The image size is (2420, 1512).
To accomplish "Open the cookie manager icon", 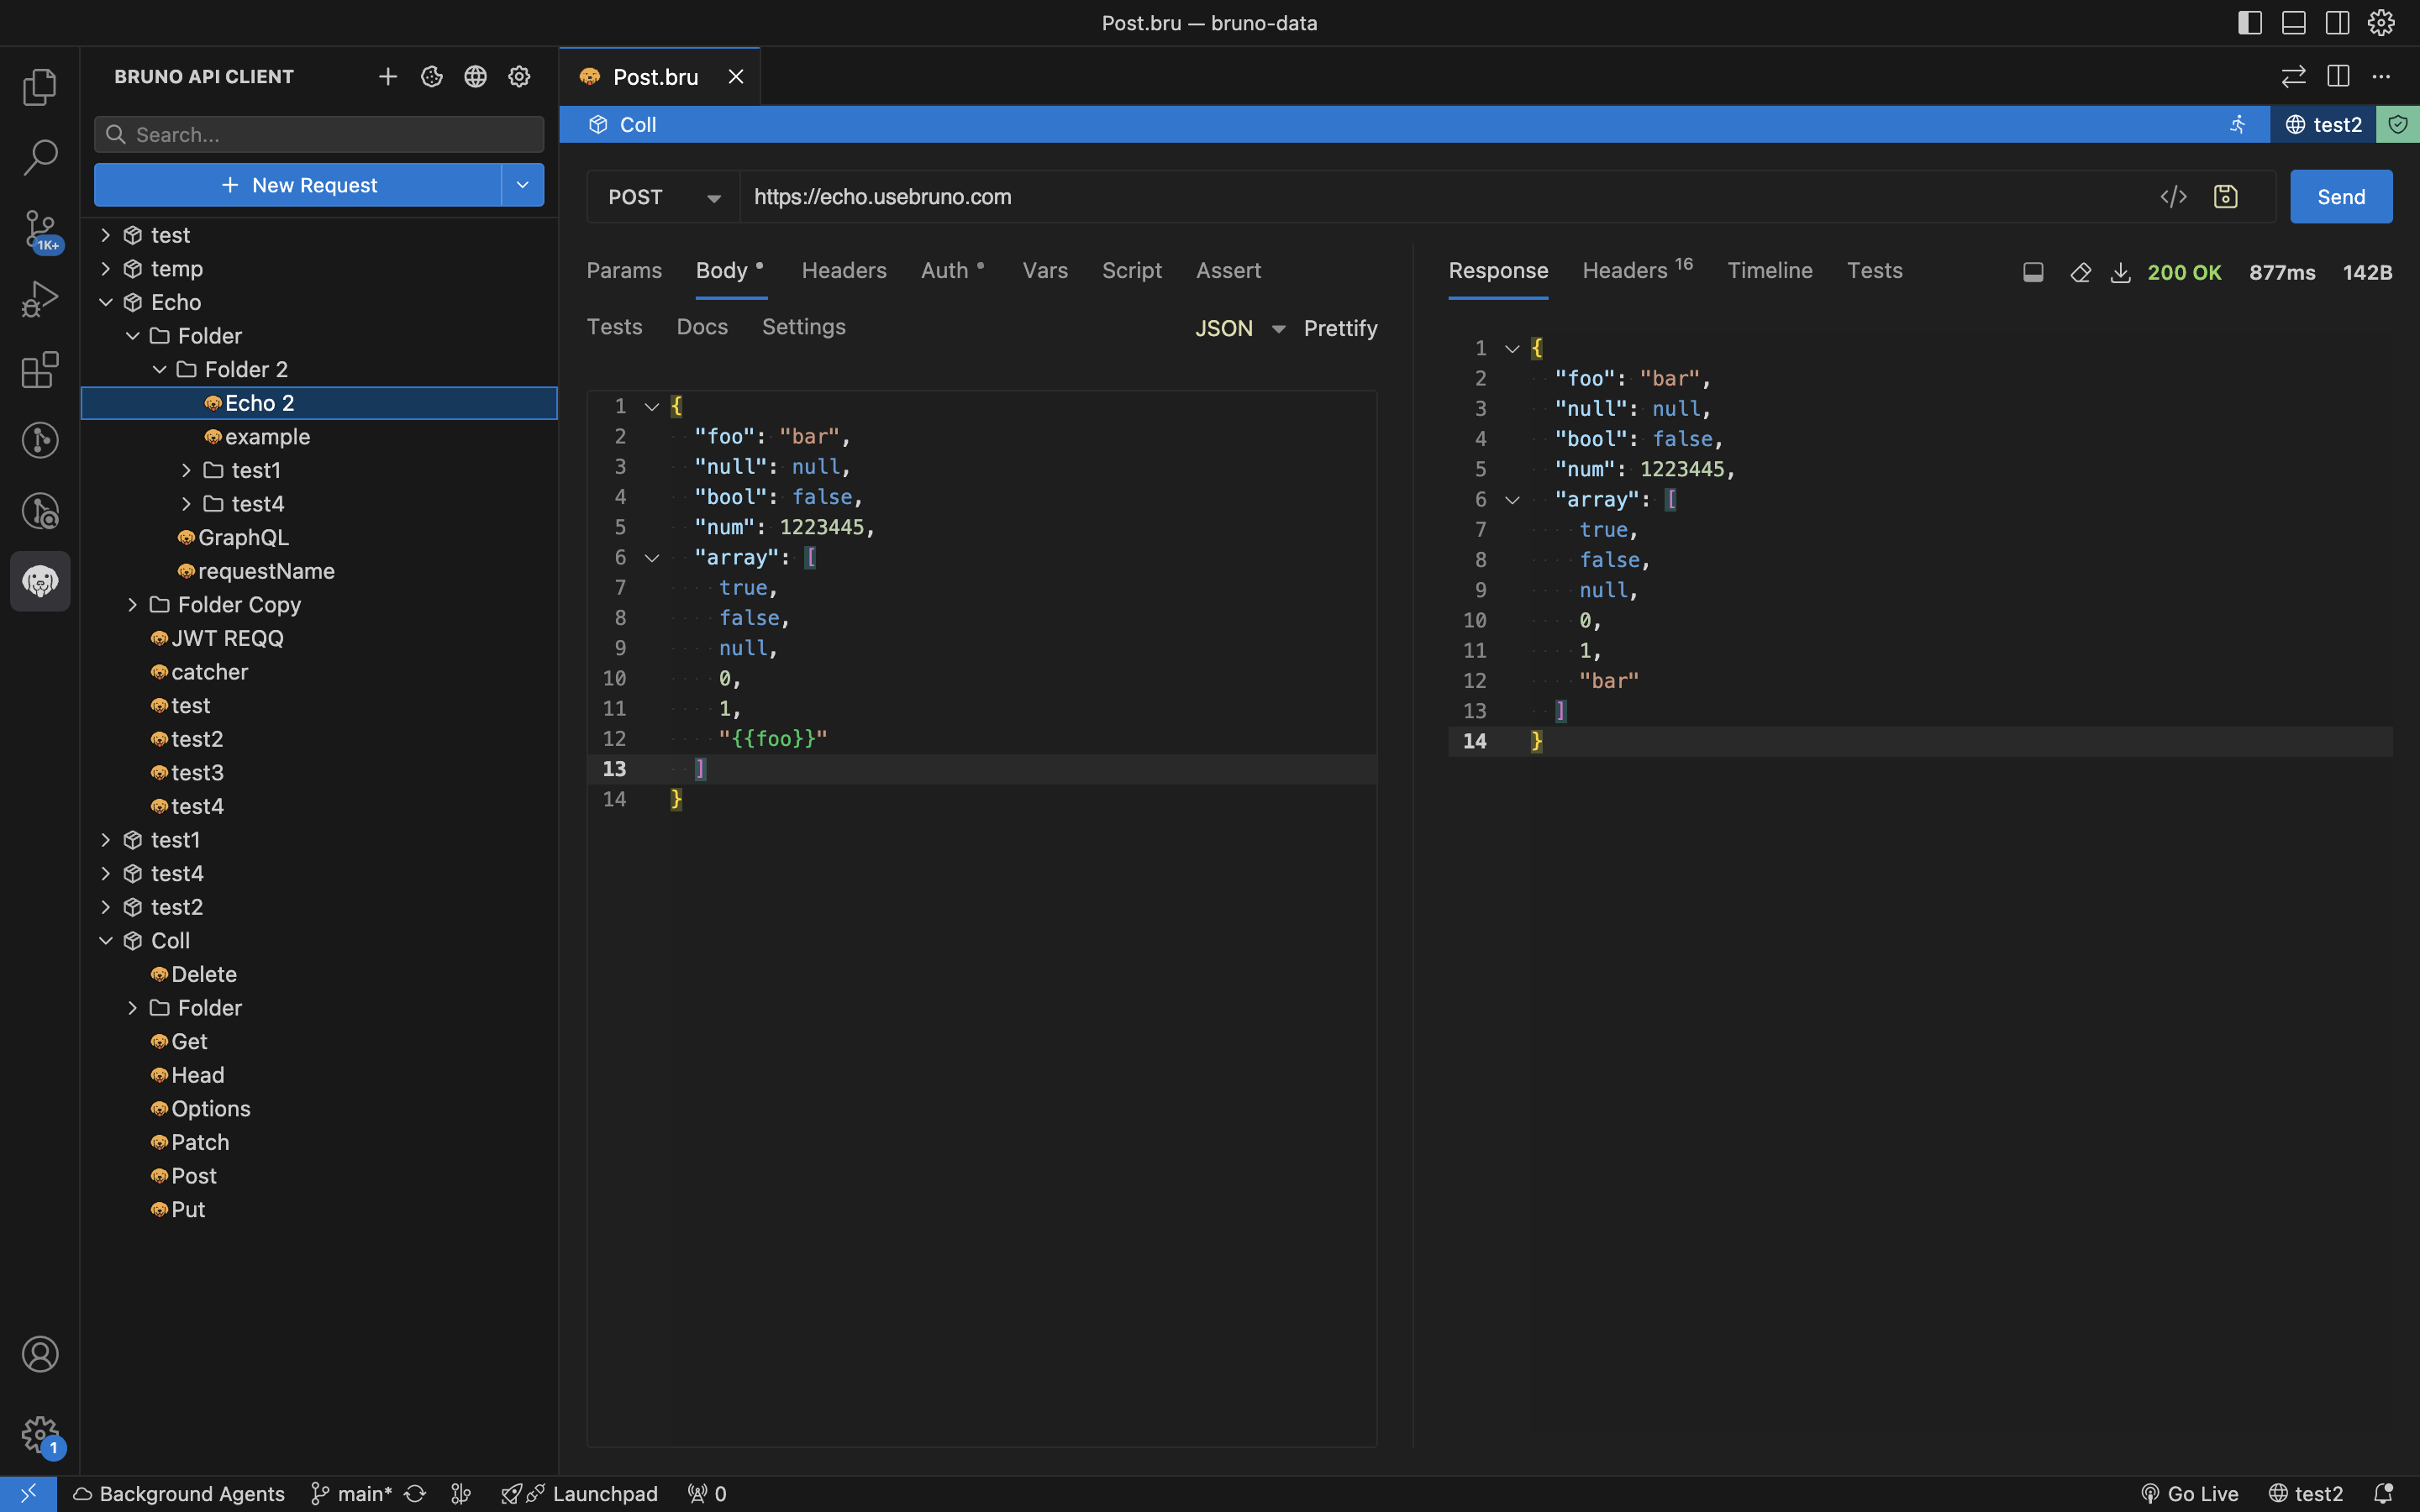I will pos(432,76).
